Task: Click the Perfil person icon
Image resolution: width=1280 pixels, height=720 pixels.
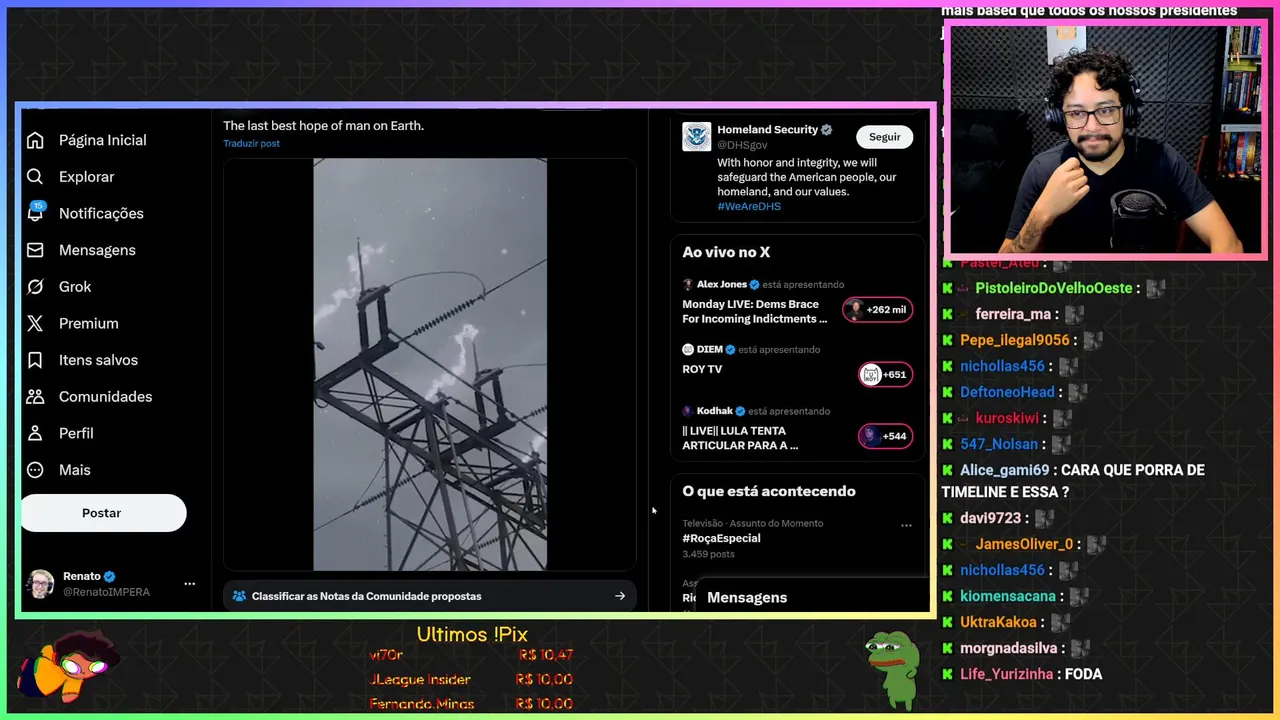Action: tap(35, 433)
